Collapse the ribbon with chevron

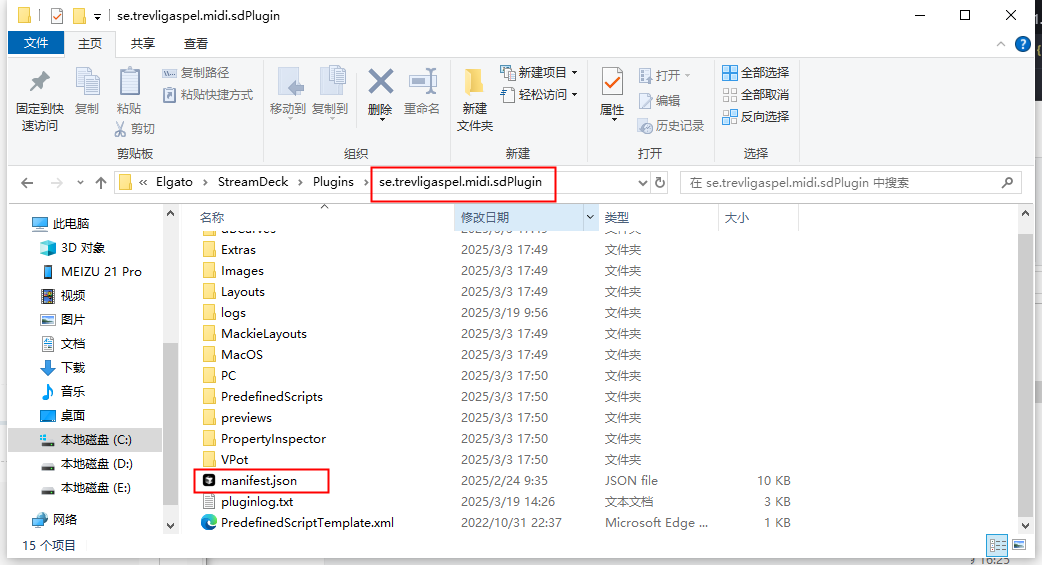[x=1001, y=45]
